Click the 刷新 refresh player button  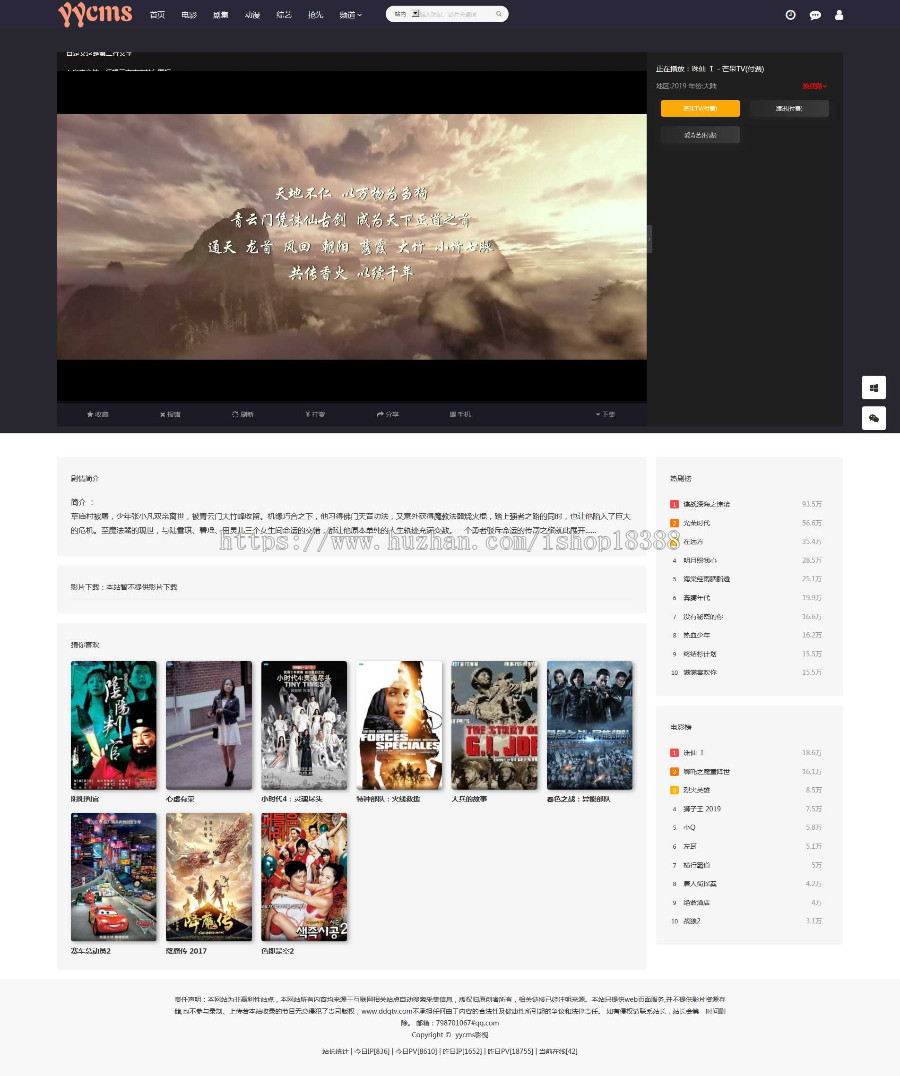click(x=243, y=414)
